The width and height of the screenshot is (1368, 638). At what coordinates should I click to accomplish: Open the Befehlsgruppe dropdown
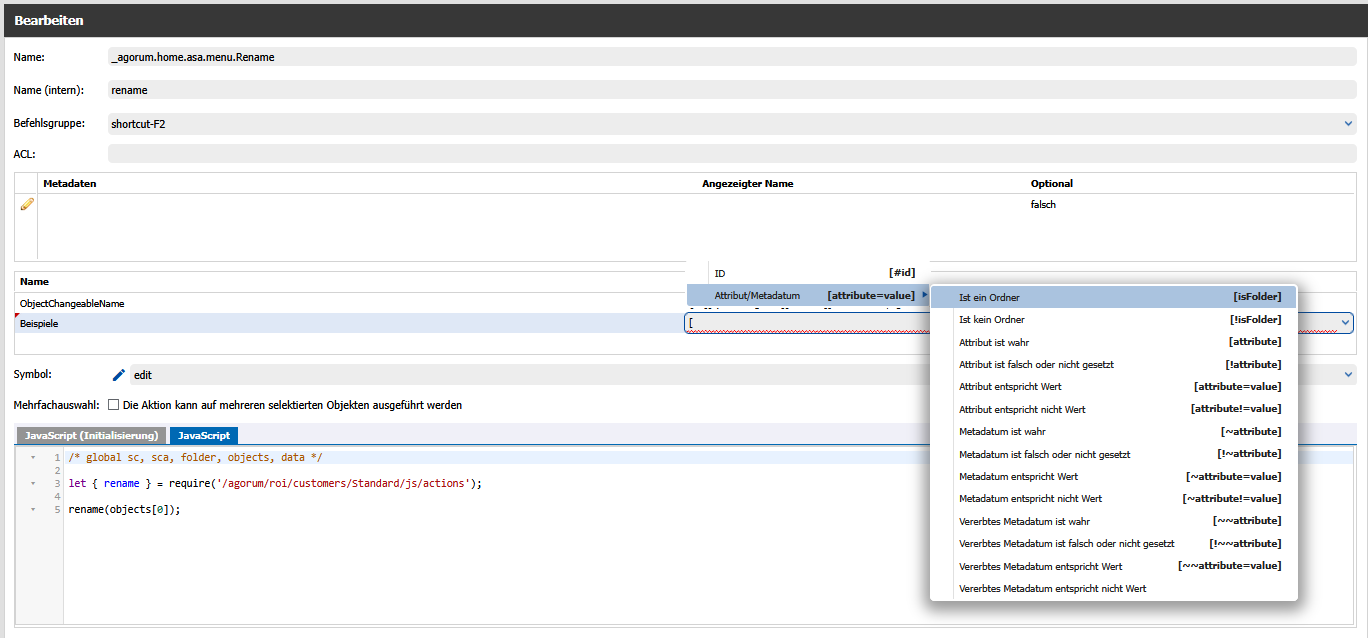1348,124
